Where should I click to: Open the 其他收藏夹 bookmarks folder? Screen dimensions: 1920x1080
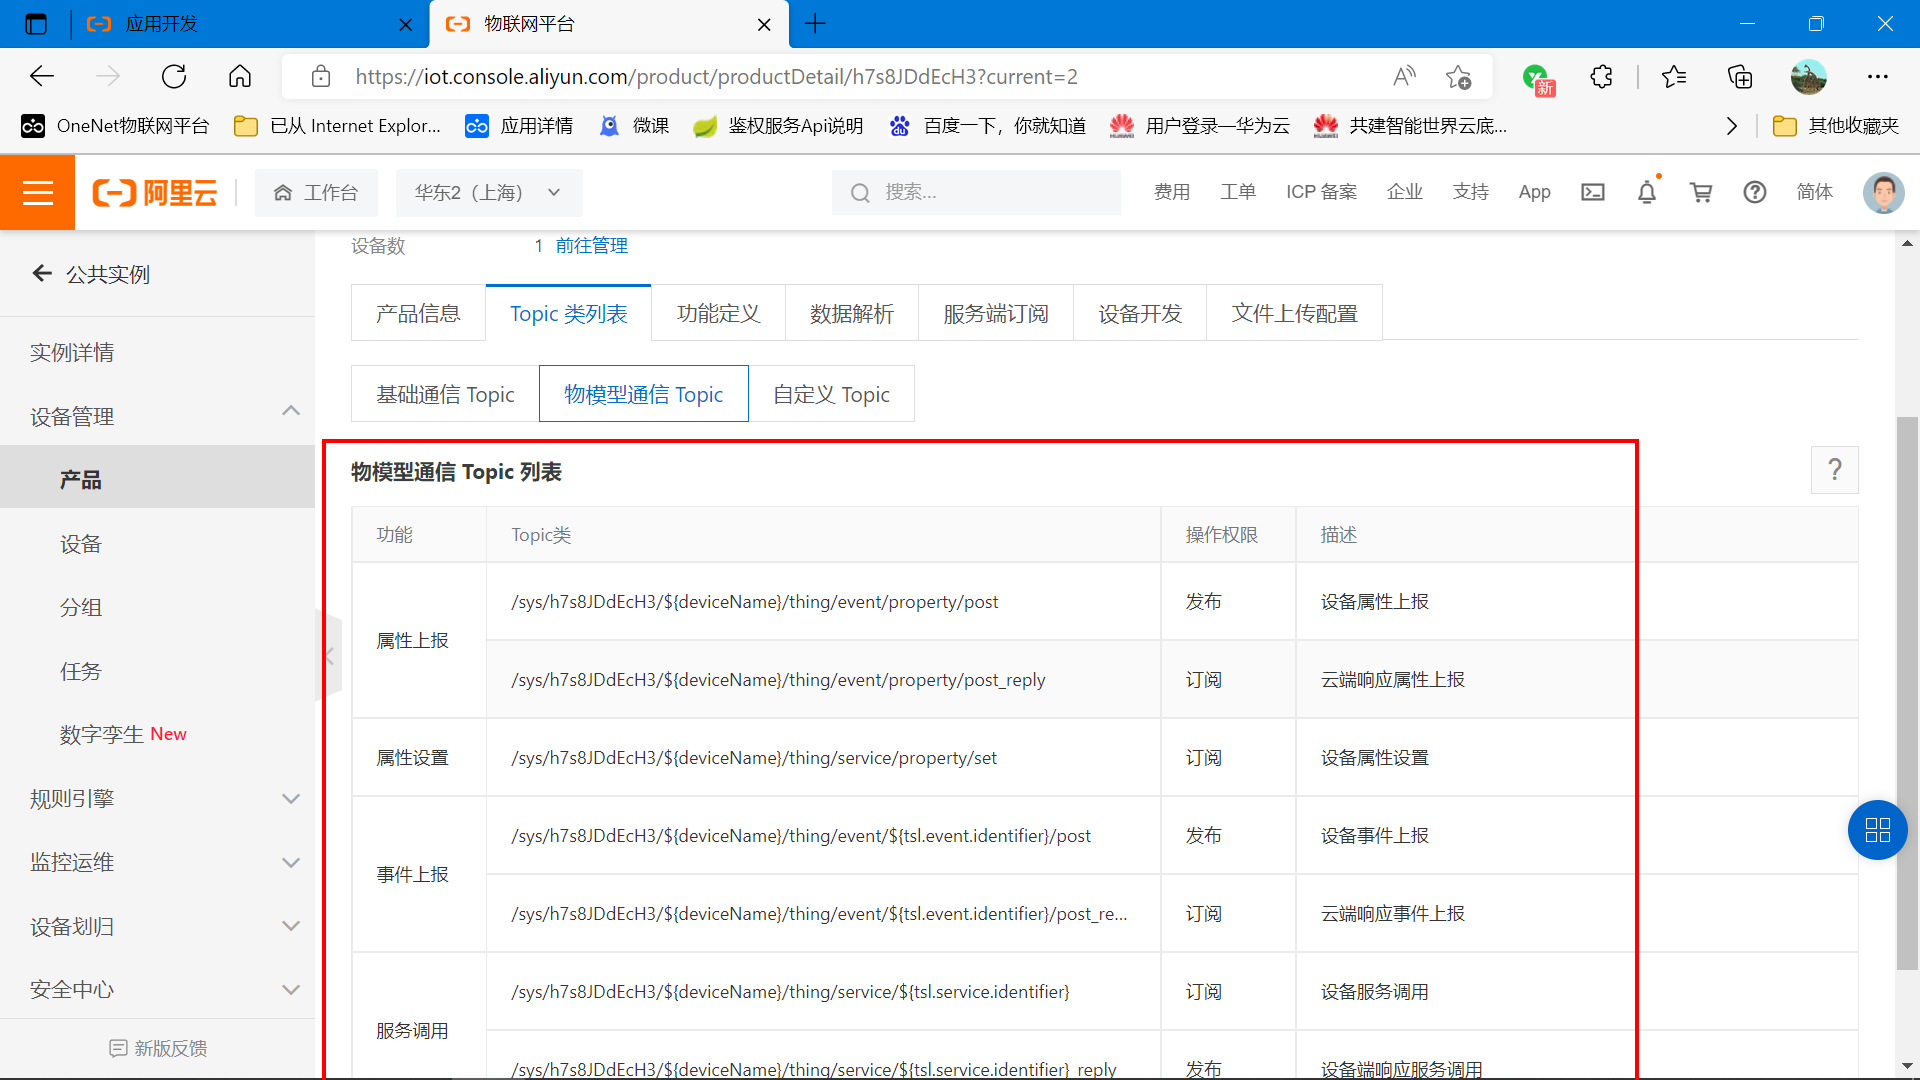pyautogui.click(x=1836, y=126)
